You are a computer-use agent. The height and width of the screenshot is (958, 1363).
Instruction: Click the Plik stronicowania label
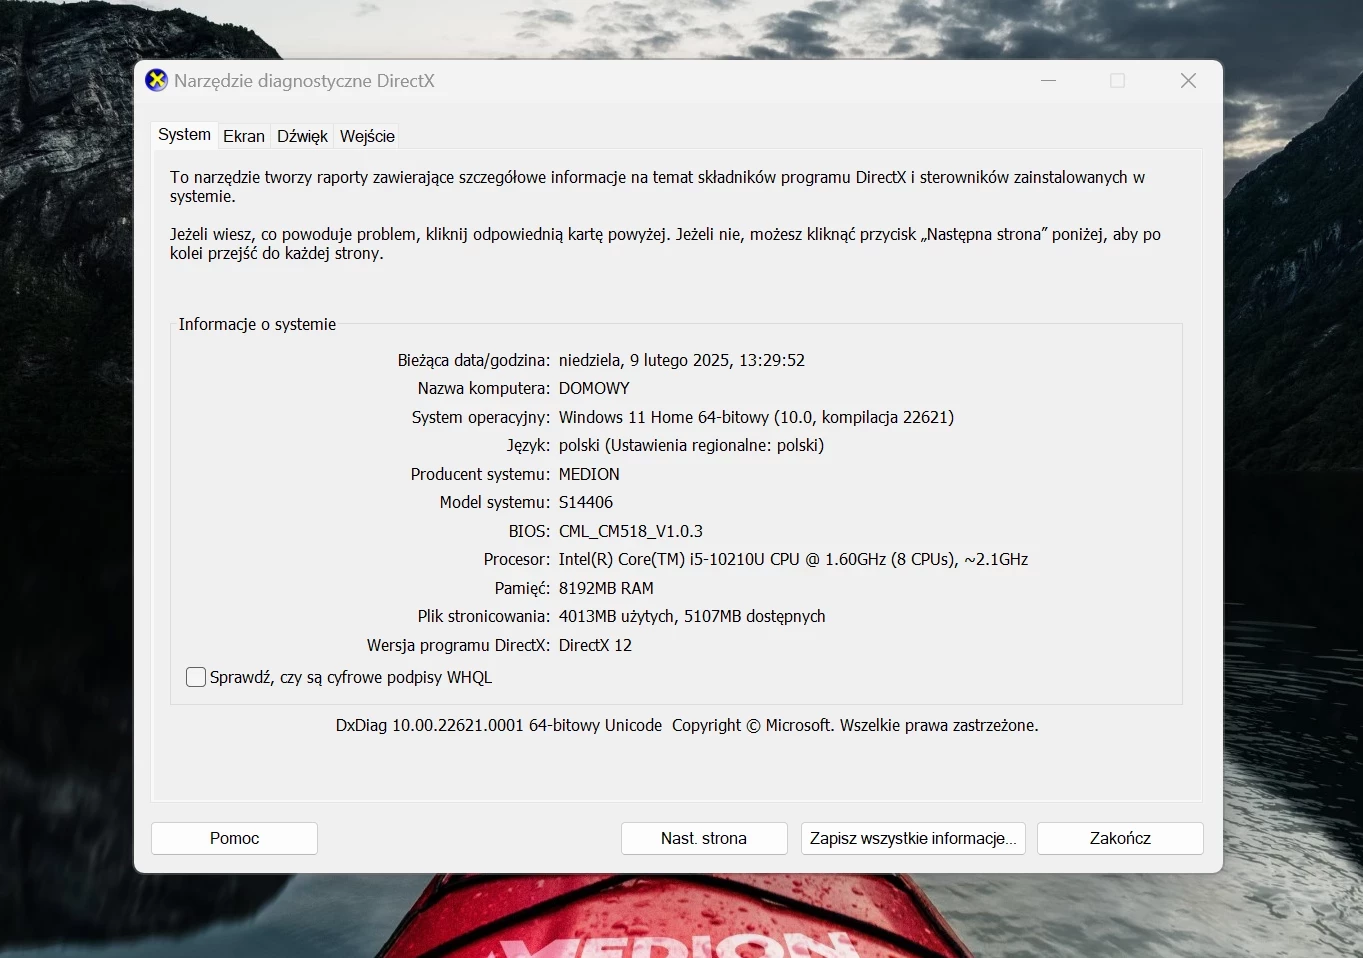[484, 616]
